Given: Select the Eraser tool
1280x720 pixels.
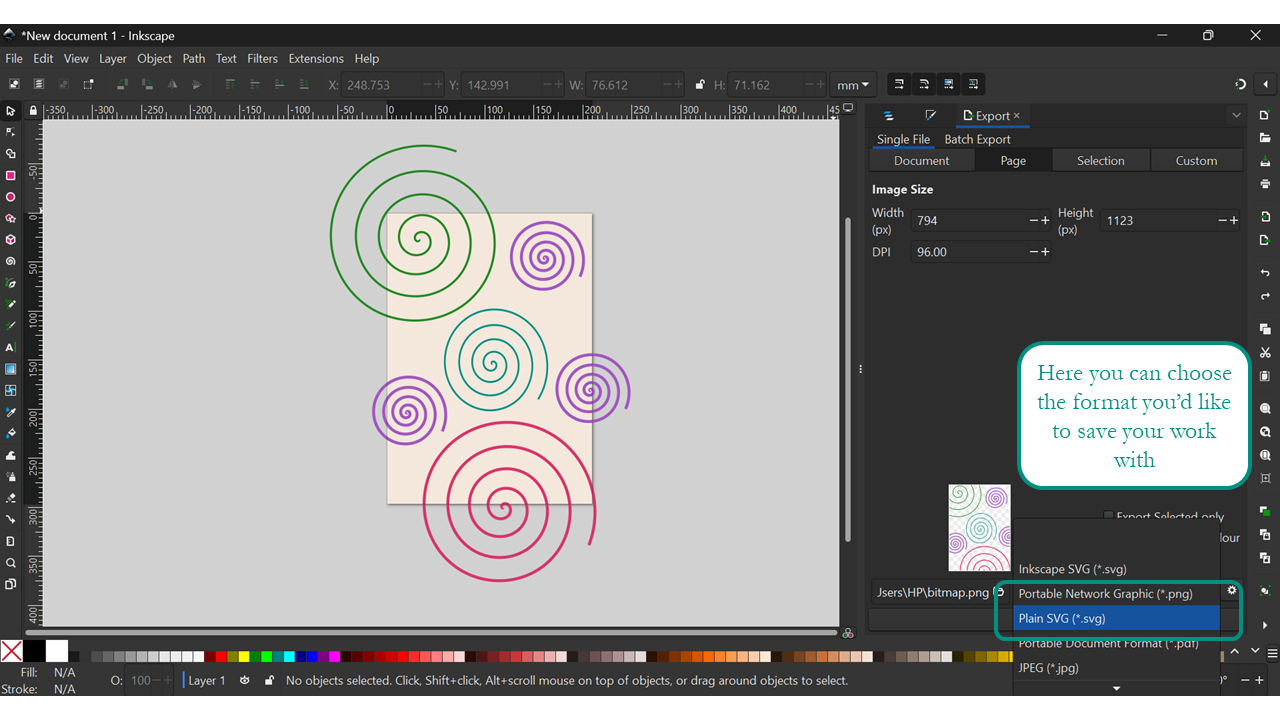Looking at the screenshot, I should point(11,498).
